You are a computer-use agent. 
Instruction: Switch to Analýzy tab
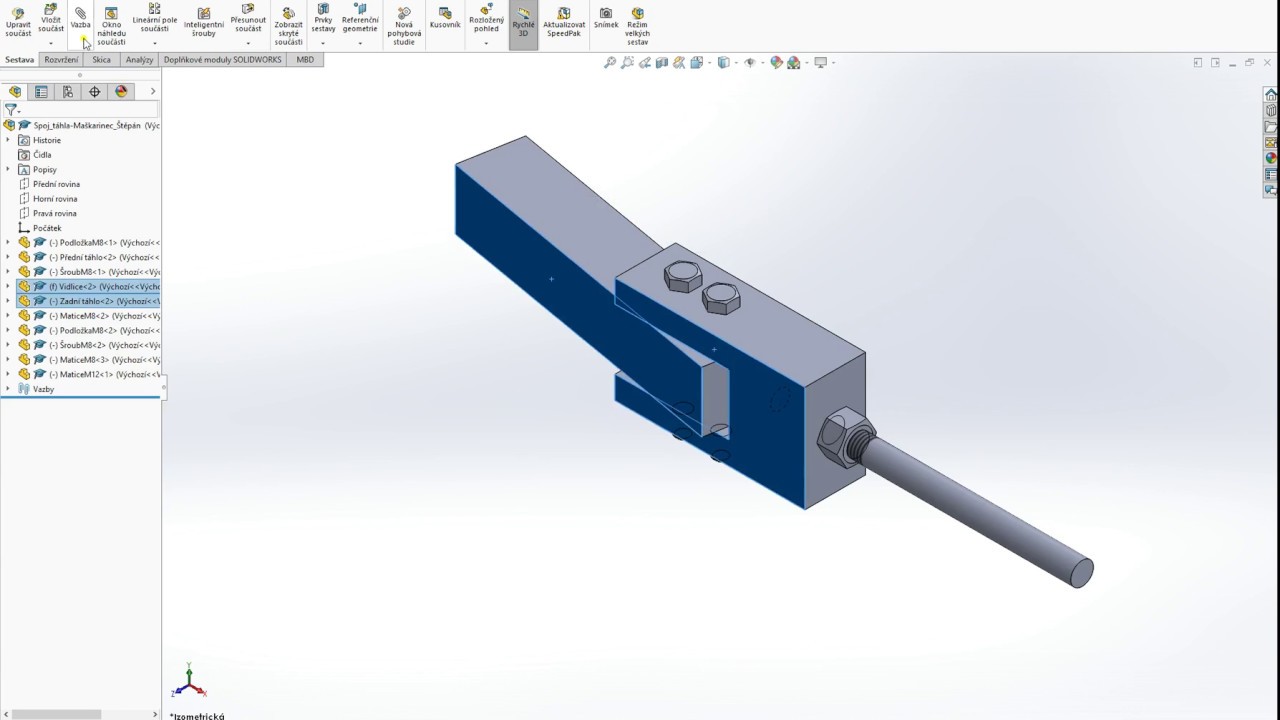point(139,60)
